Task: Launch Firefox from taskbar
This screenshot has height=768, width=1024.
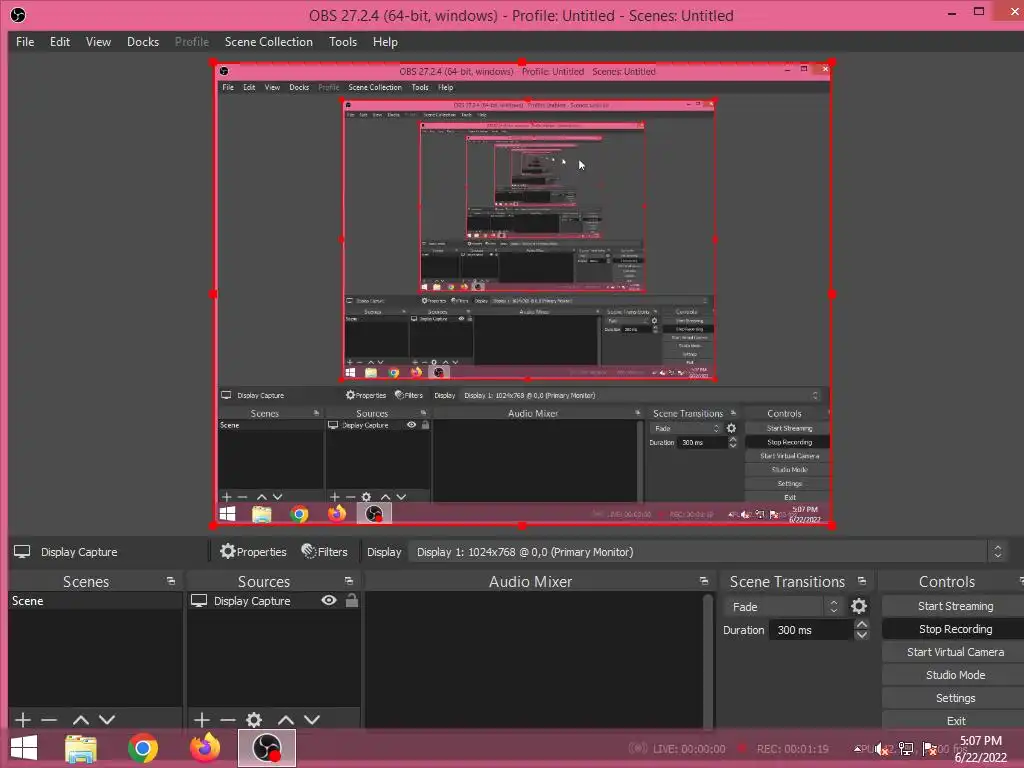Action: coord(204,748)
